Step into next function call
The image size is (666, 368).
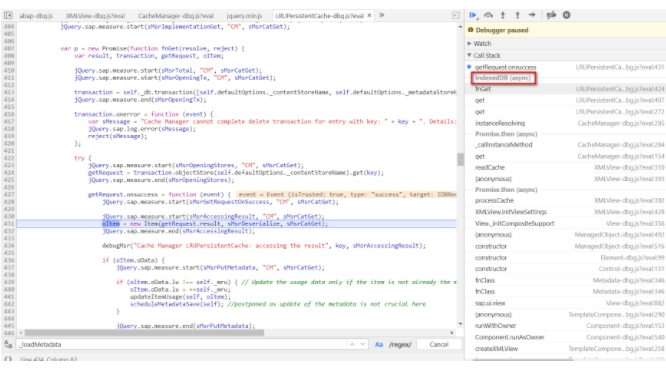503,15
